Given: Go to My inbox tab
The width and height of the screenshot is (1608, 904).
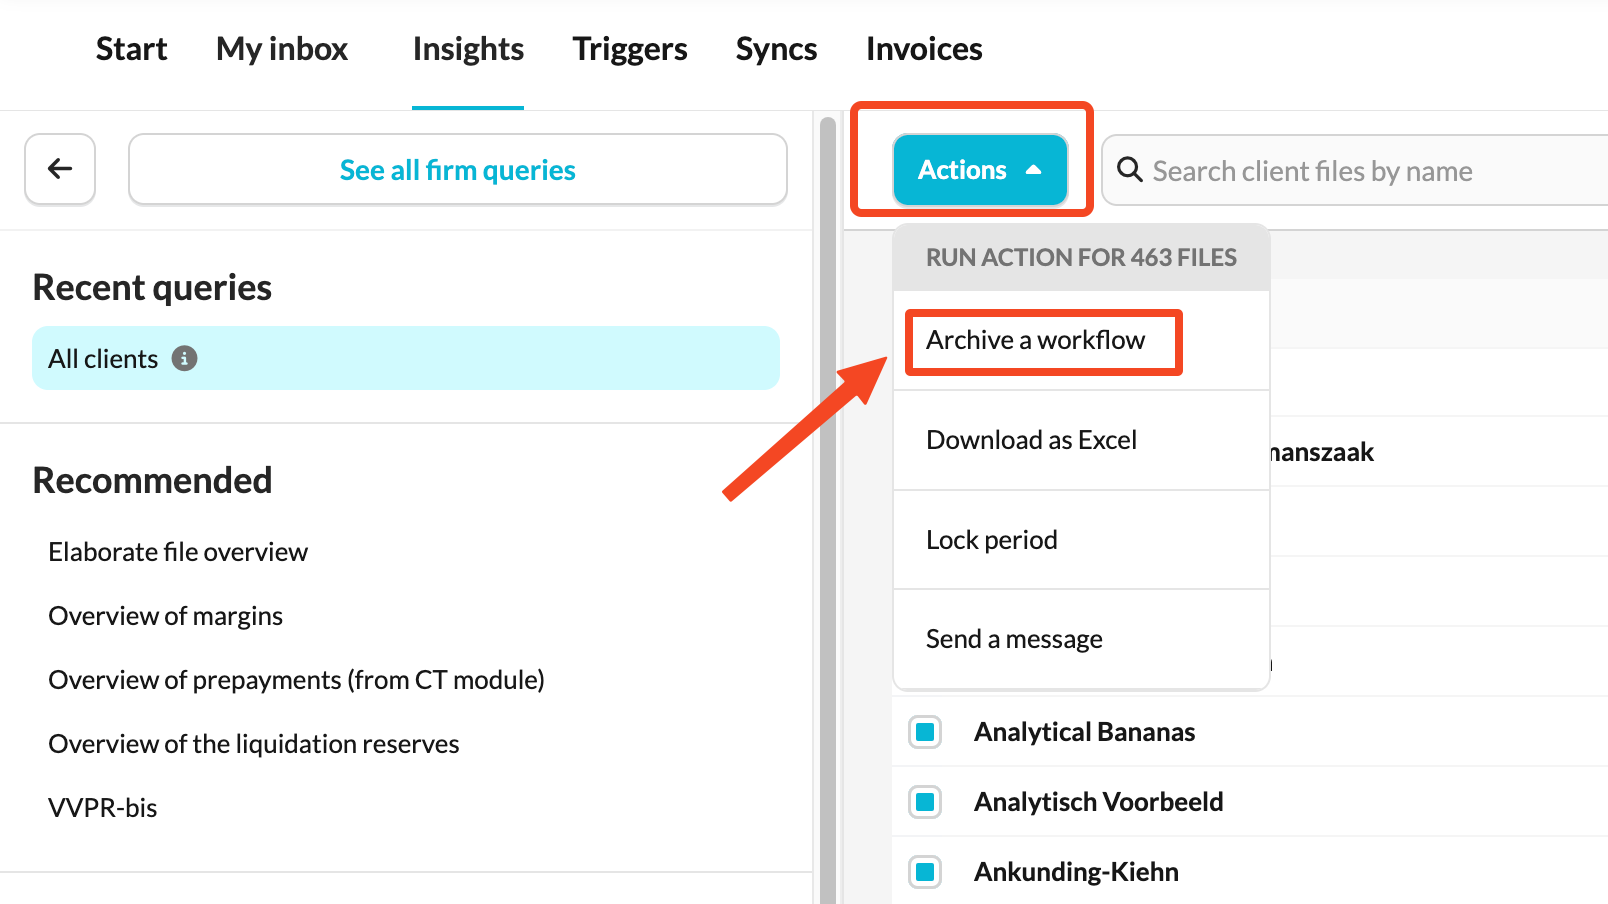Looking at the screenshot, I should click(x=282, y=49).
